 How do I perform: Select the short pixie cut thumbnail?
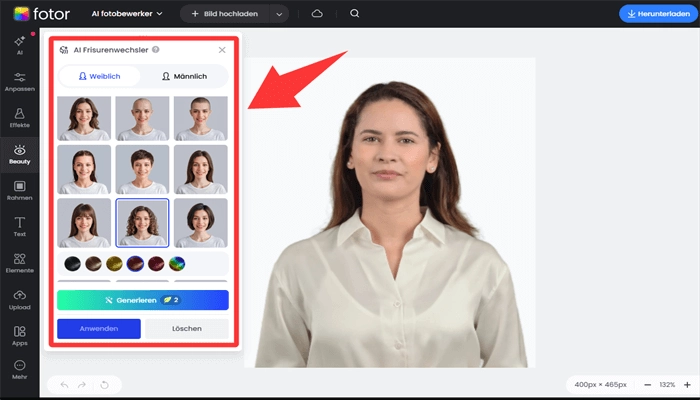[x=142, y=169]
